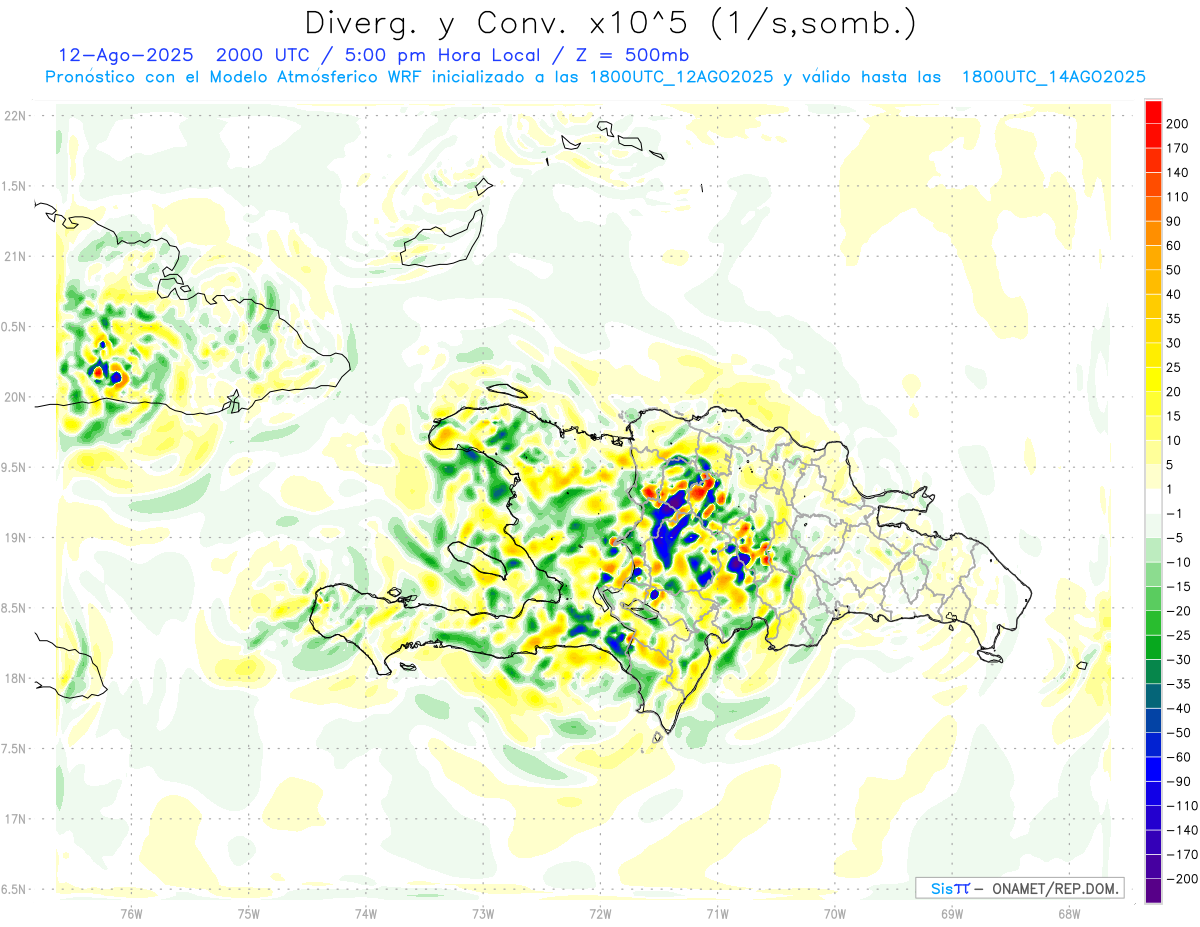The height and width of the screenshot is (927, 1200).
Task: Click the "76W" longitude axis label
Action: coord(131,912)
